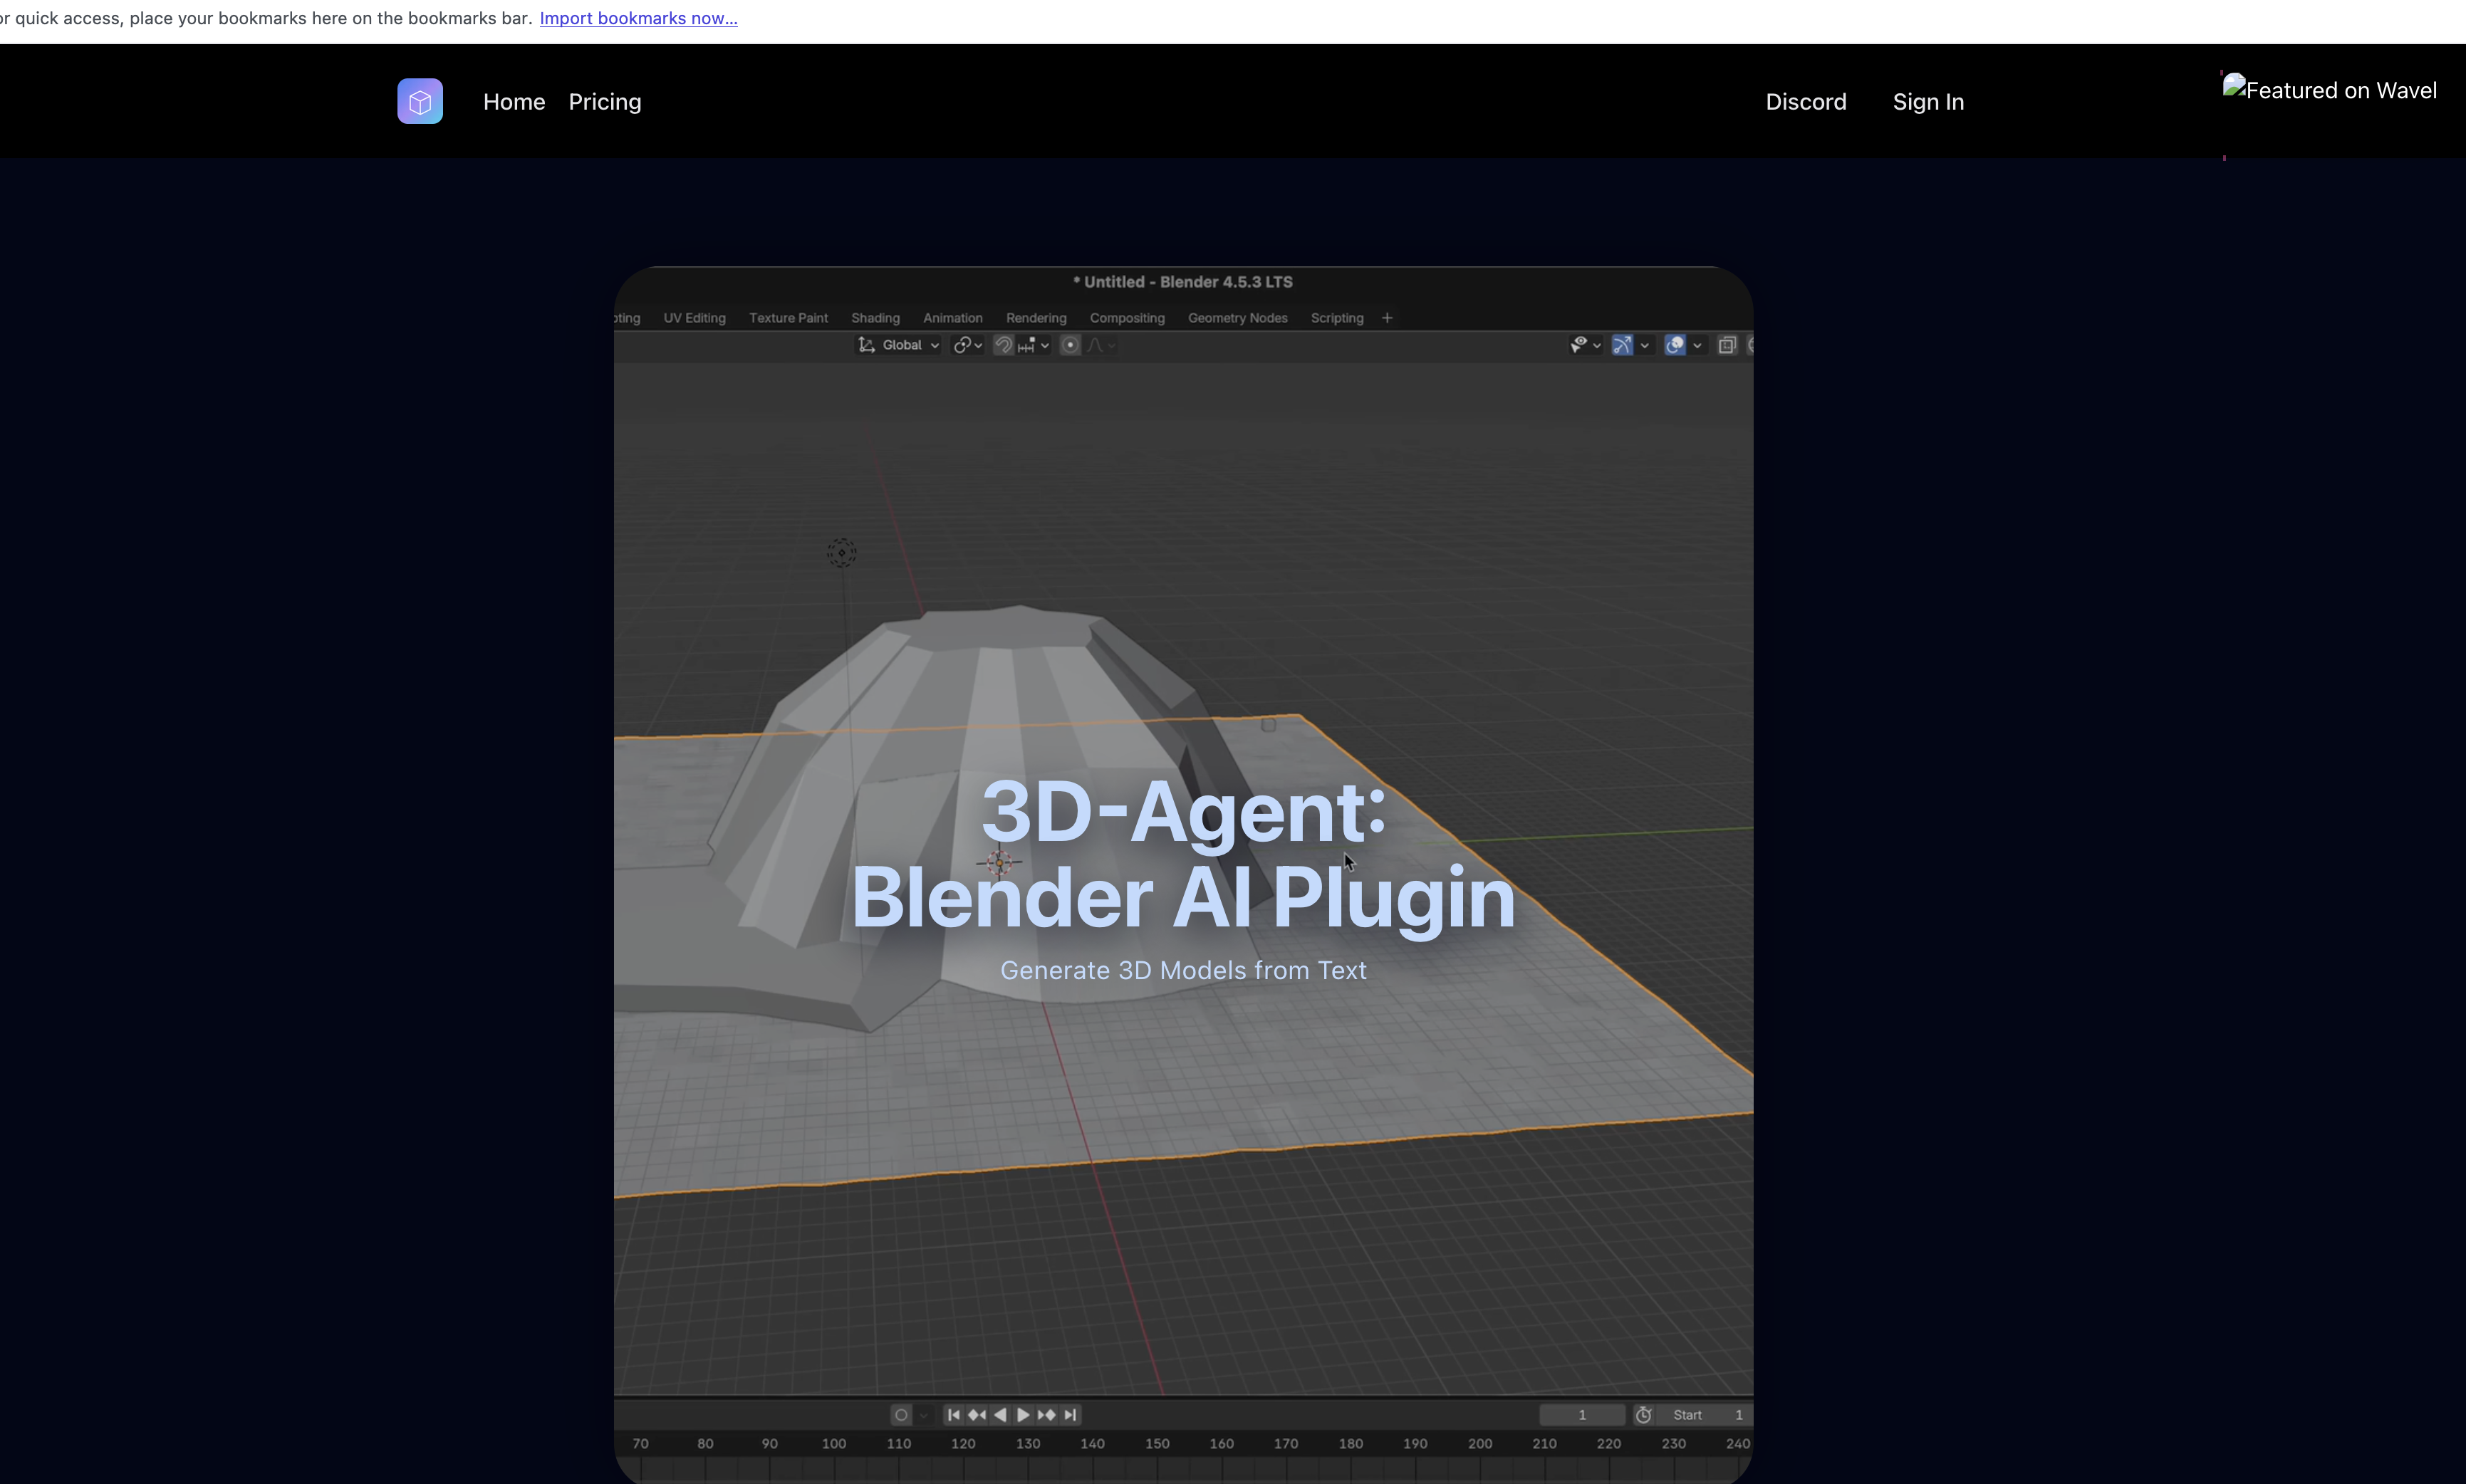Image resolution: width=2466 pixels, height=1484 pixels.
Task: Toggle the viewport gizmos icon
Action: [1622, 344]
